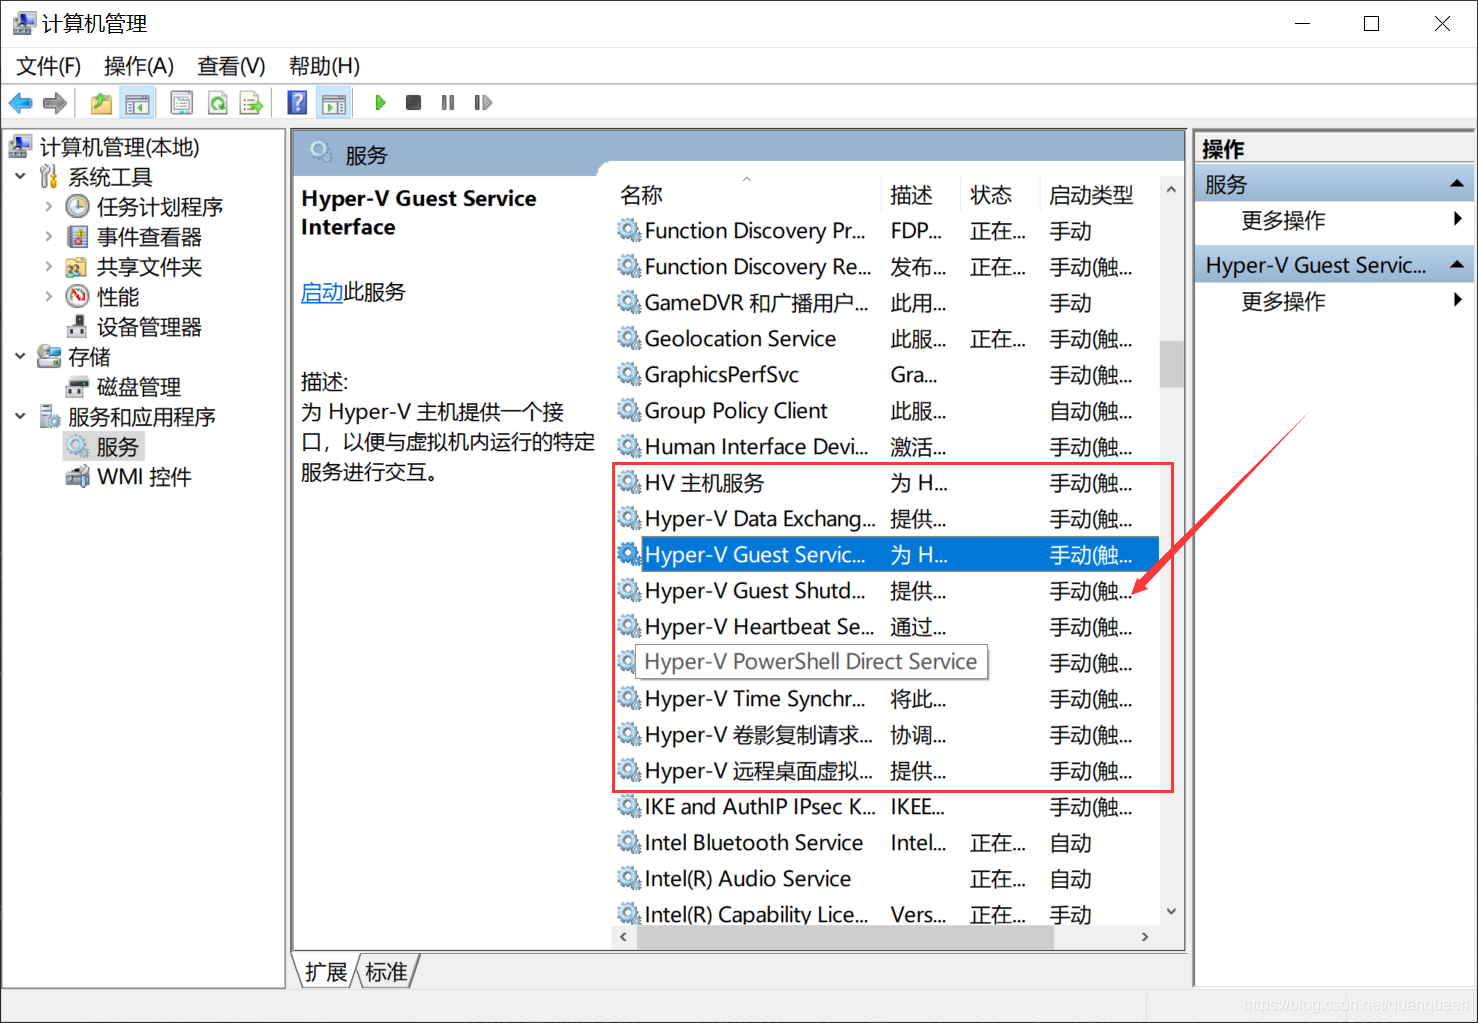The height and width of the screenshot is (1023, 1478).
Task: Select Hyper-V Data Exchang... service row
Action: tap(886, 518)
